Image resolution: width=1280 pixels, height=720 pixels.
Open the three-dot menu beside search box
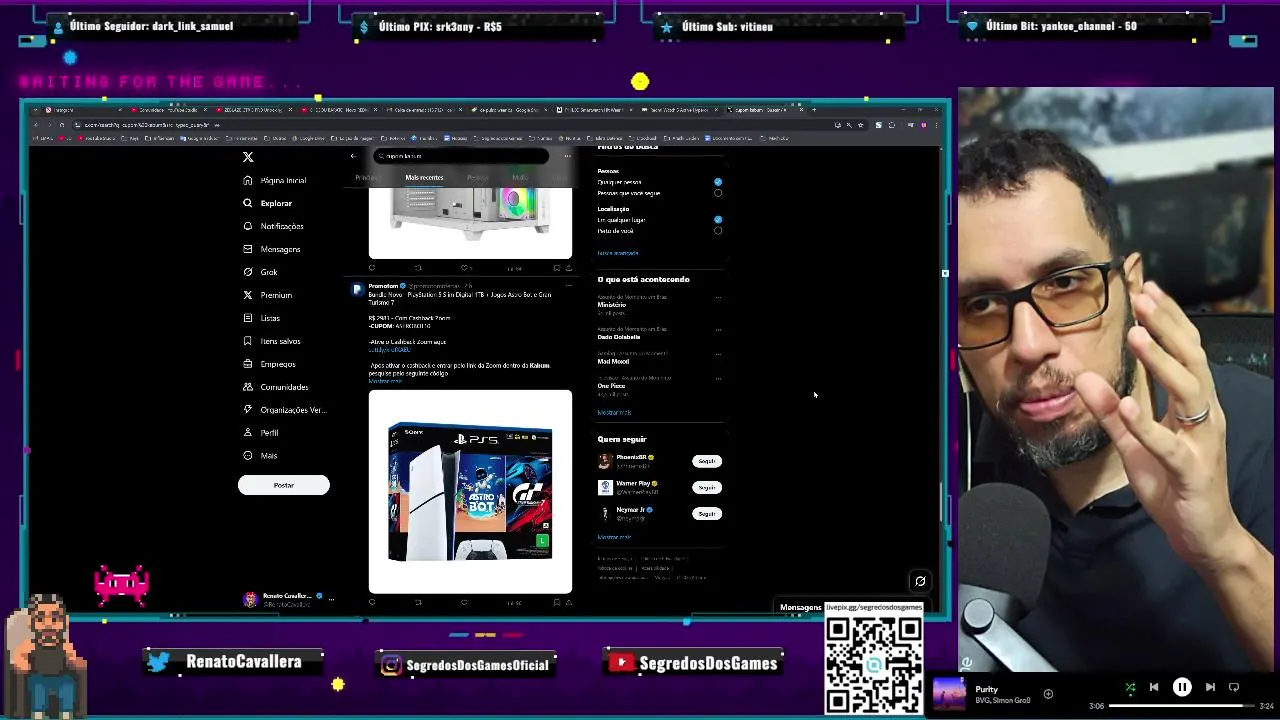(x=567, y=156)
